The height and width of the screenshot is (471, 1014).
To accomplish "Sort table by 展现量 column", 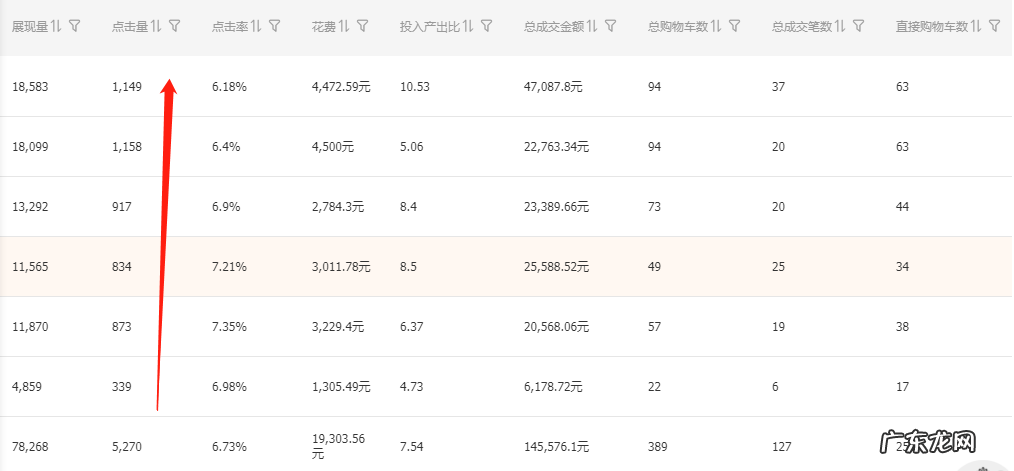I will tap(57, 26).
